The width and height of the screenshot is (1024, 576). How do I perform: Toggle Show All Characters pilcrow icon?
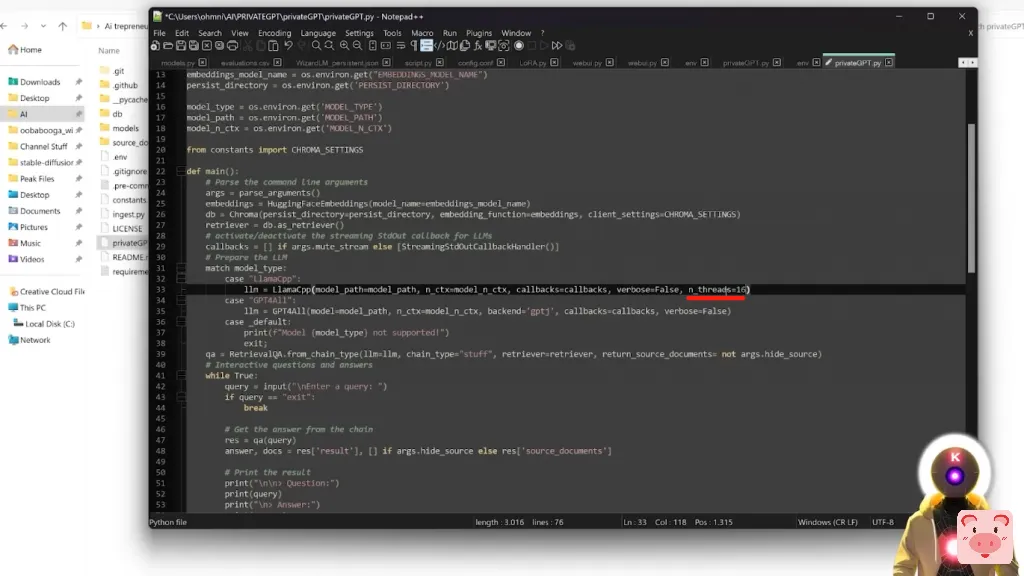413,46
